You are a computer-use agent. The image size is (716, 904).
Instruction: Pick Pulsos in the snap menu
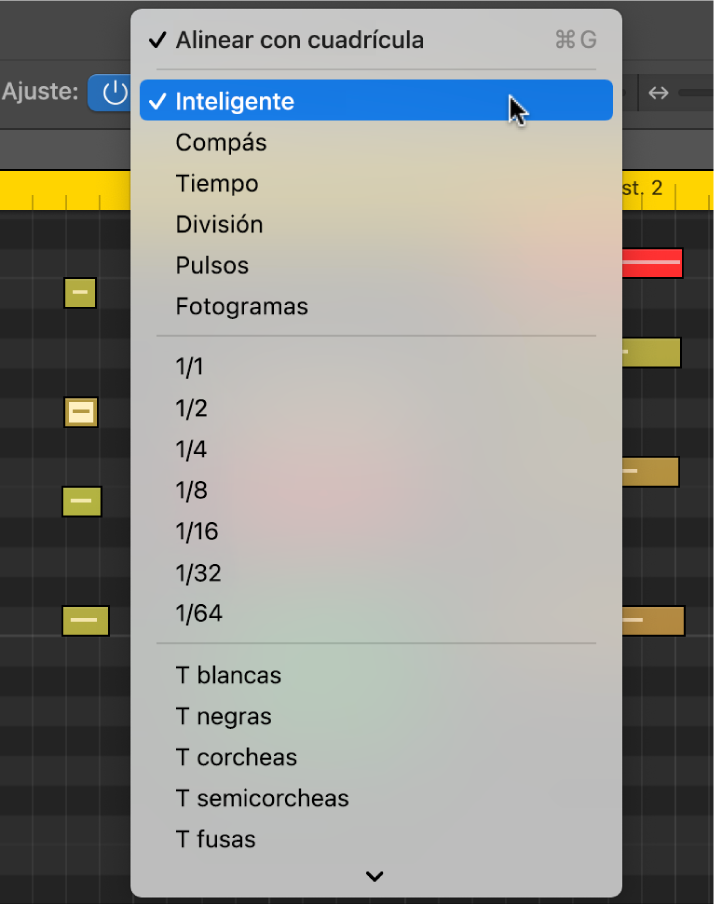(212, 265)
